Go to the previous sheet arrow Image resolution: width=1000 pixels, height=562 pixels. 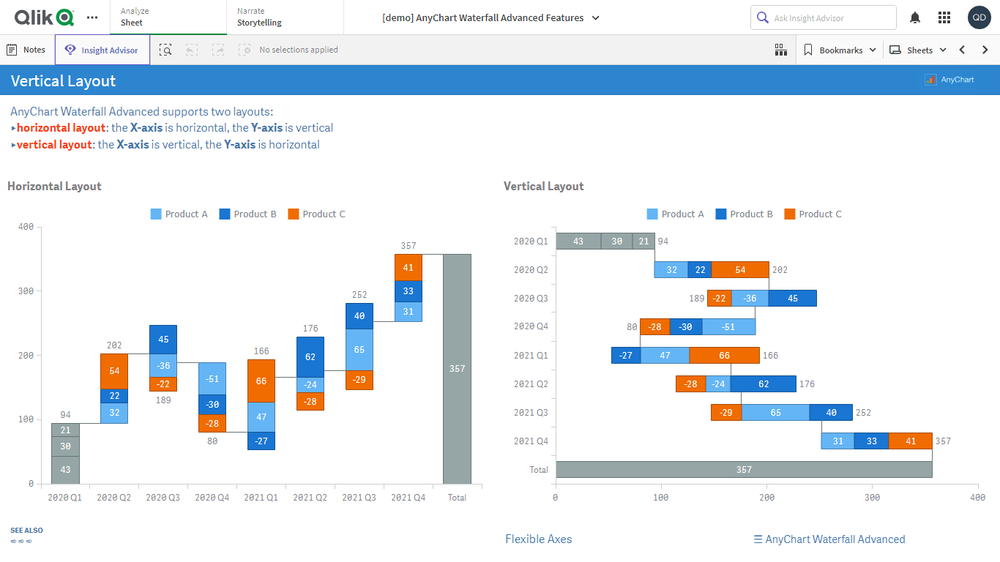(962, 50)
